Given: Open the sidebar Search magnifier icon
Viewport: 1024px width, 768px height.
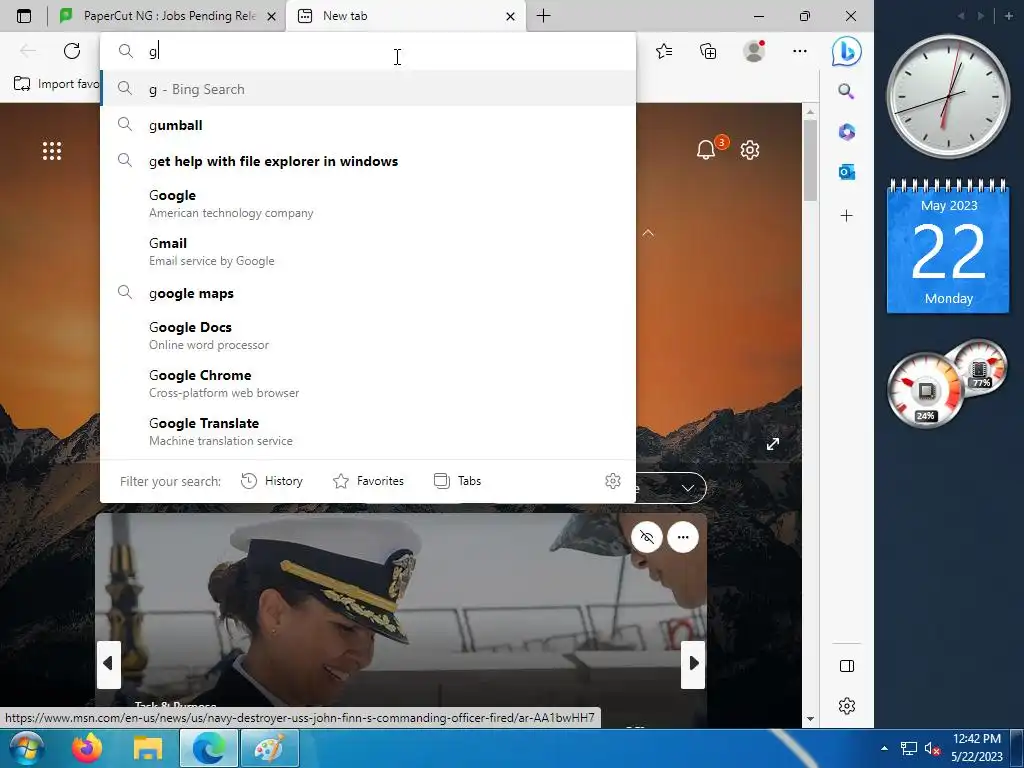Looking at the screenshot, I should tap(846, 91).
